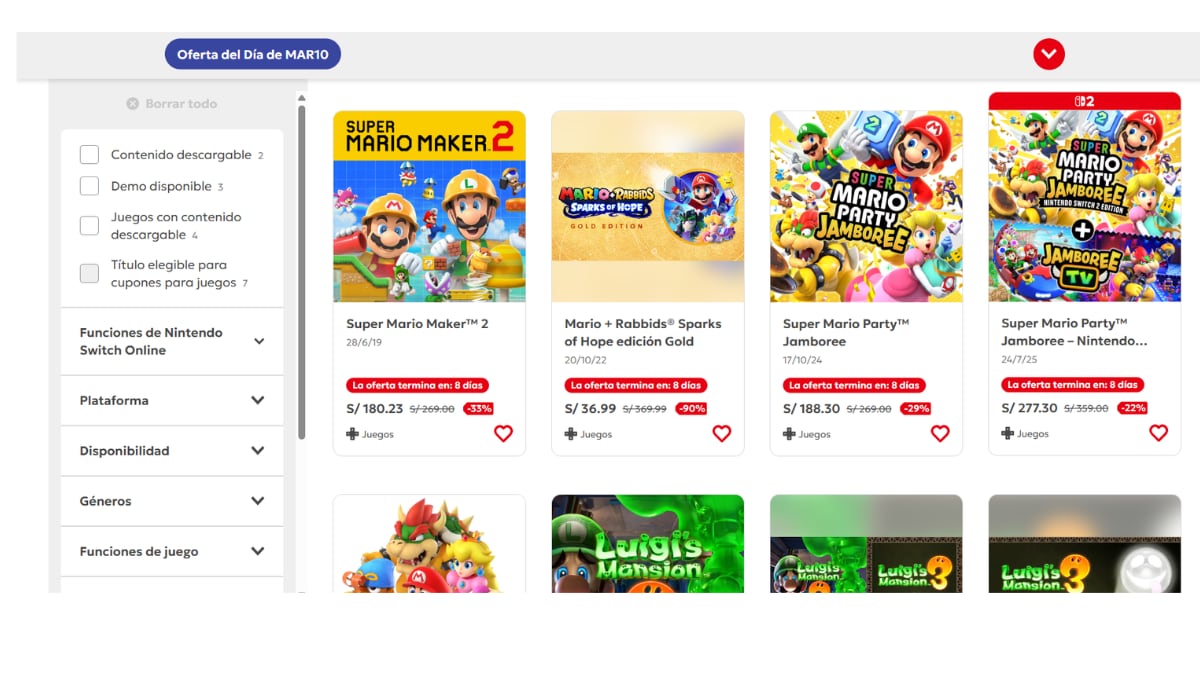
Task: Open the Super Mario Maker 2 title link
Action: click(x=417, y=323)
